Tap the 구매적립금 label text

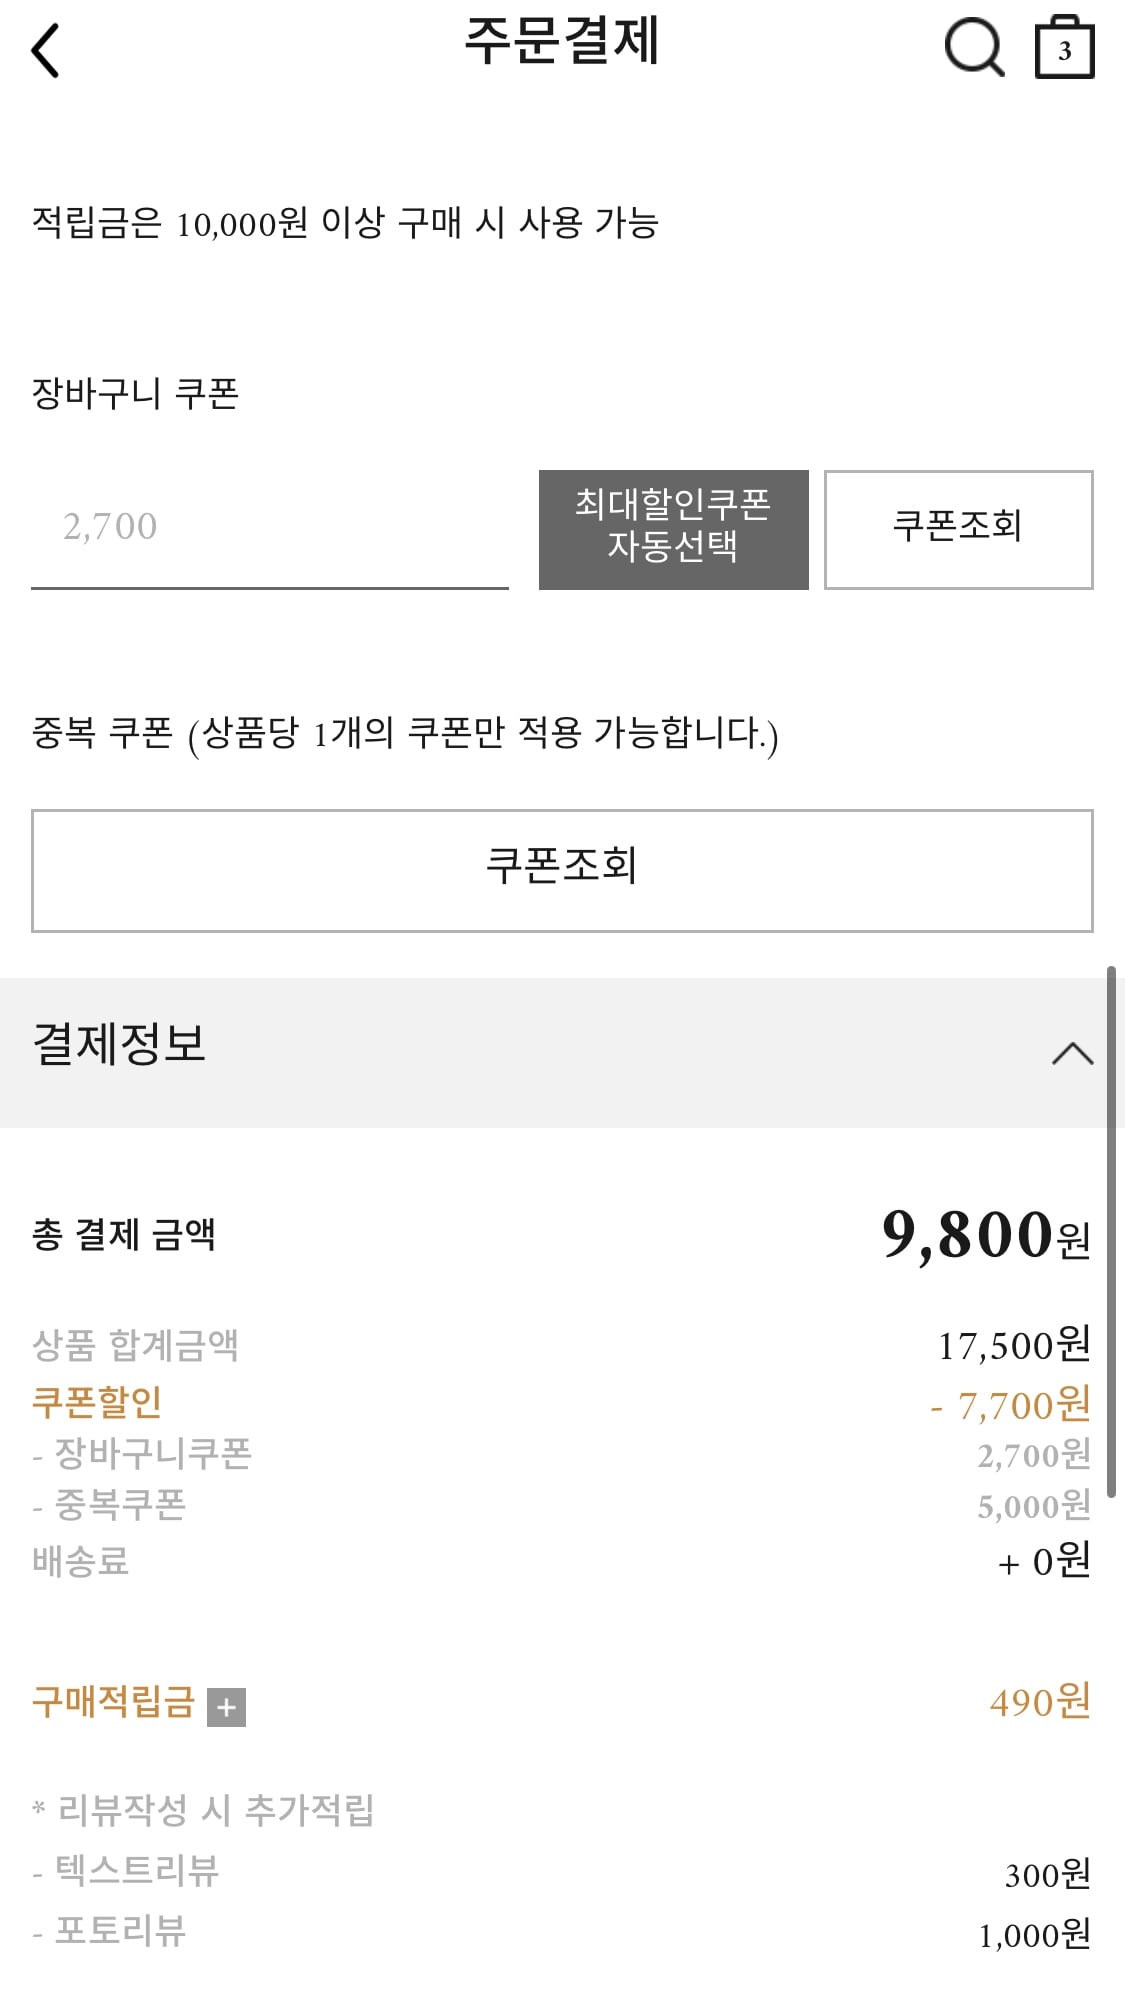pyautogui.click(x=113, y=1701)
